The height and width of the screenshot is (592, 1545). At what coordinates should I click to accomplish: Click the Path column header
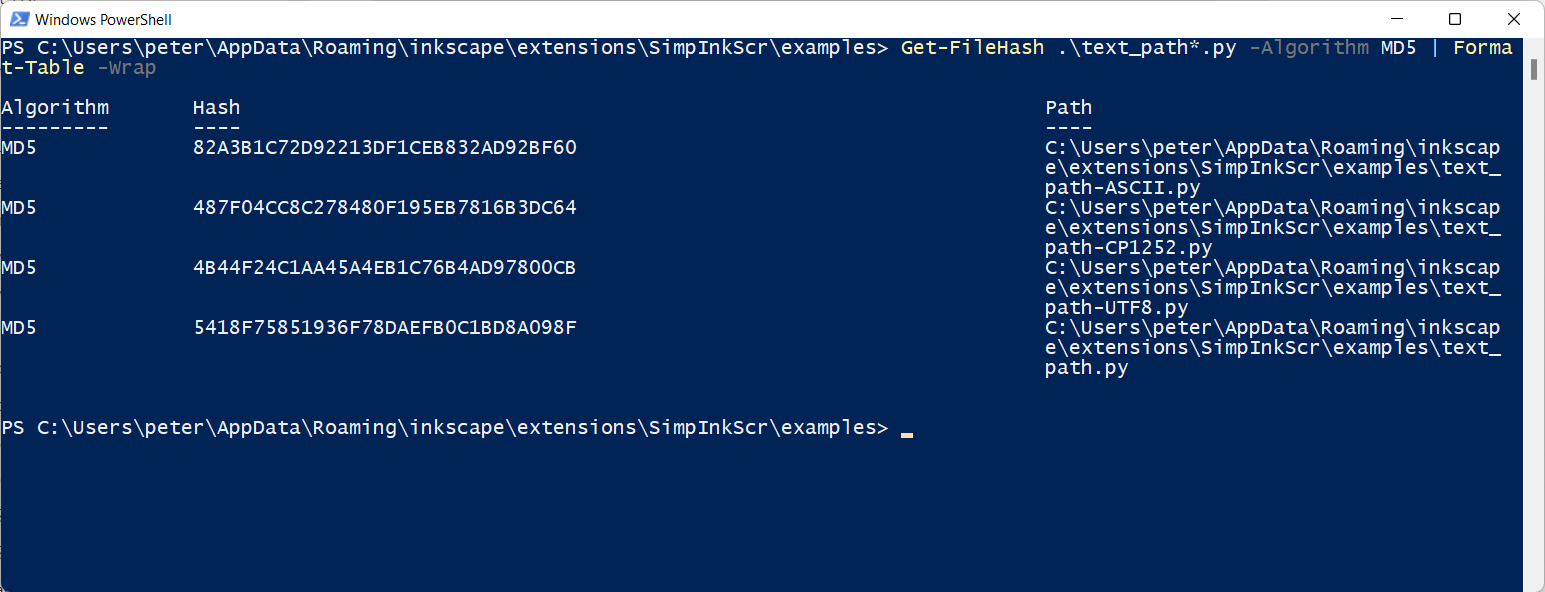pyautogui.click(x=1068, y=107)
